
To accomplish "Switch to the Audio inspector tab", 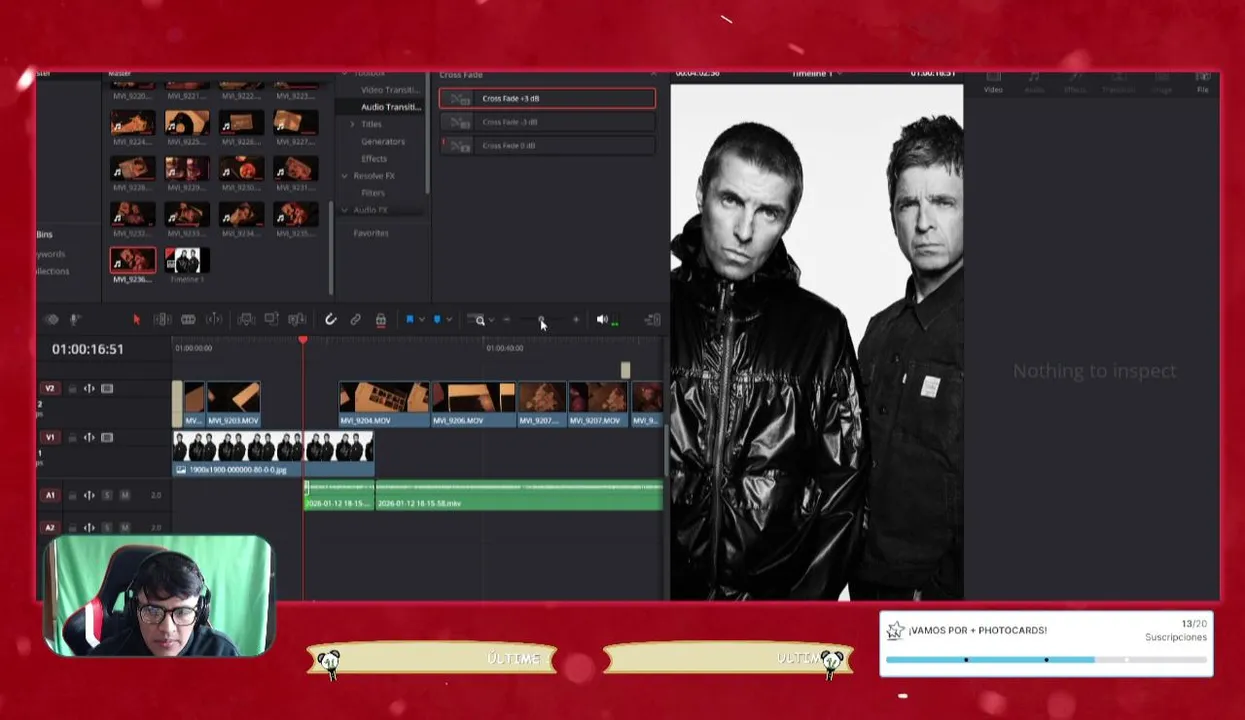I will tap(1034, 83).
